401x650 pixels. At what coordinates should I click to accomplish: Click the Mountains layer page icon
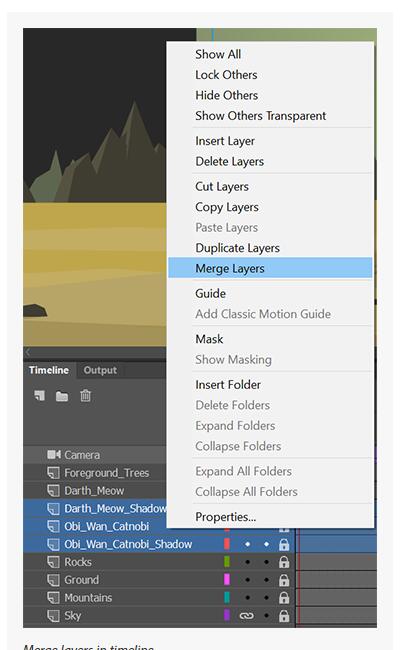(x=53, y=598)
